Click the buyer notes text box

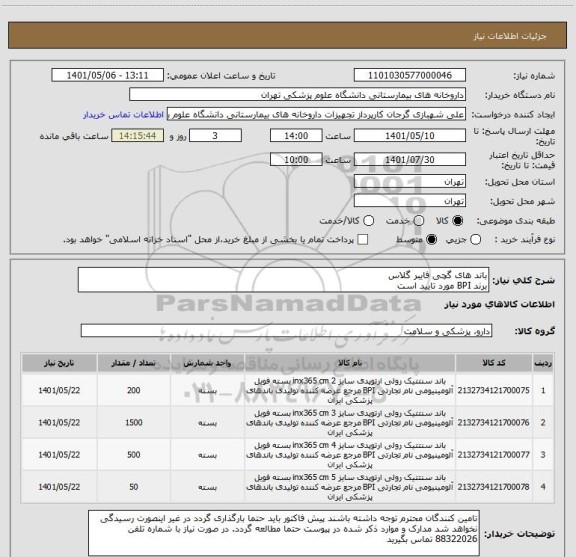(284, 533)
